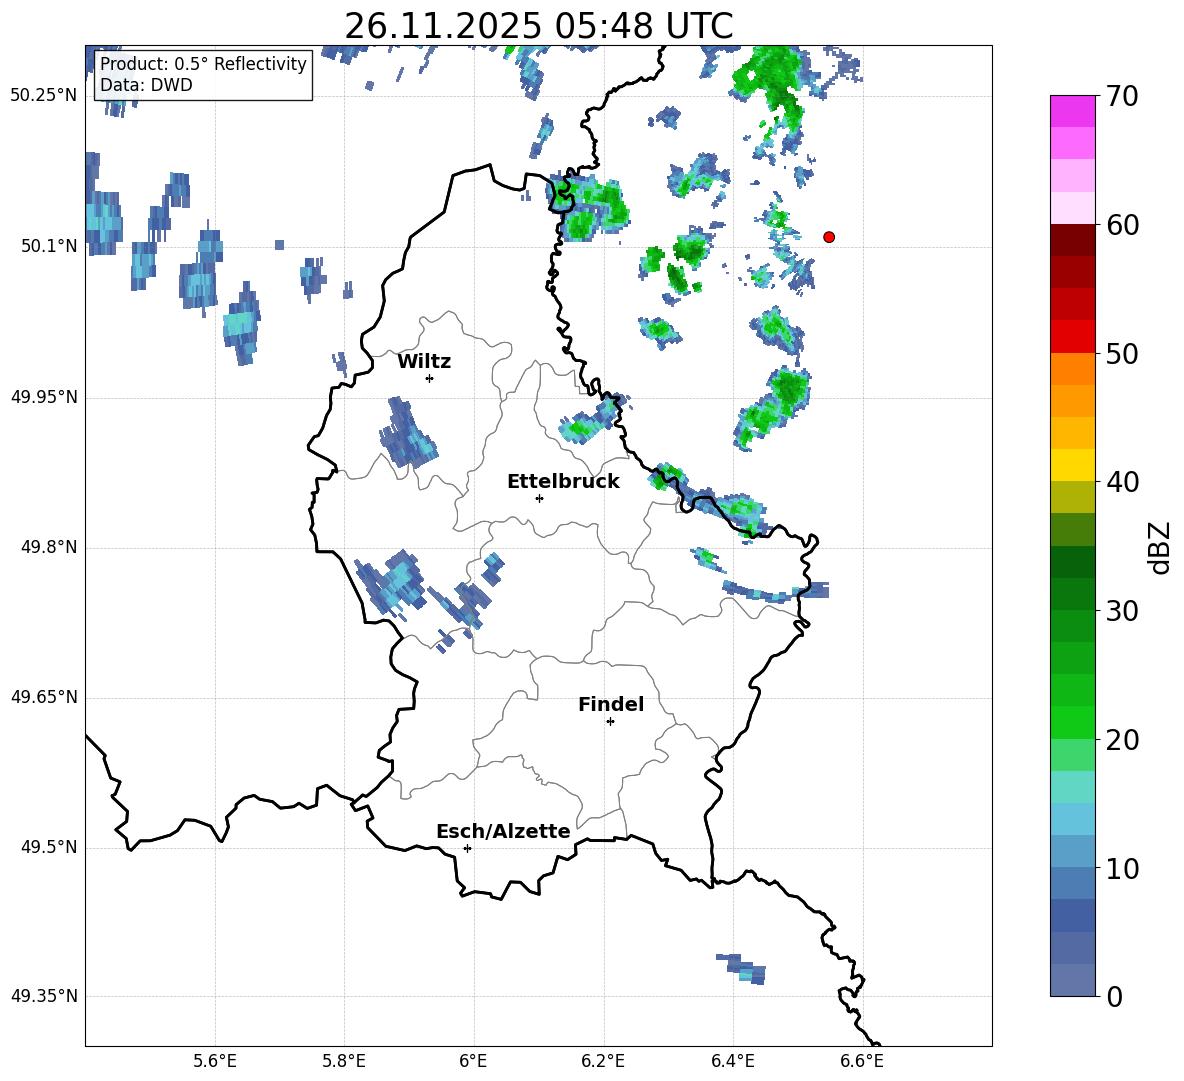This screenshot has width=1184, height=1081.
Task: Click the red dot marker on the map
Action: coord(829,237)
